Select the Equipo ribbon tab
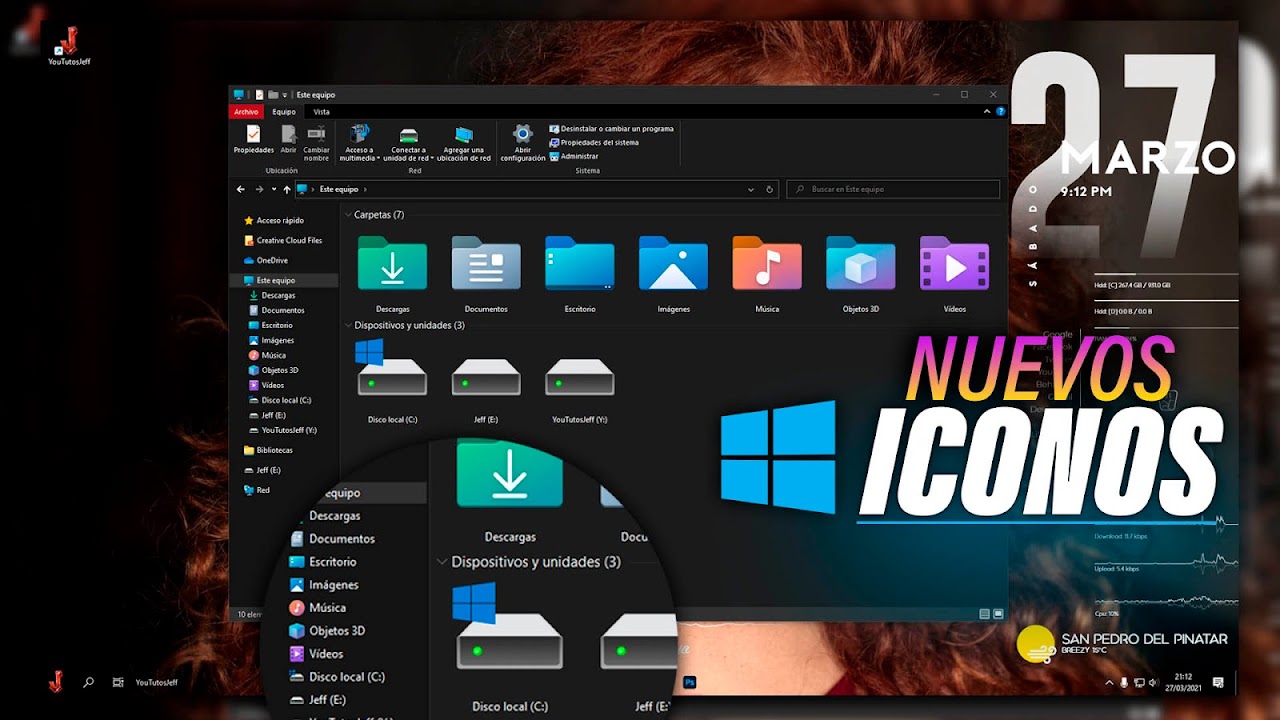This screenshot has width=1280, height=720. pos(284,112)
